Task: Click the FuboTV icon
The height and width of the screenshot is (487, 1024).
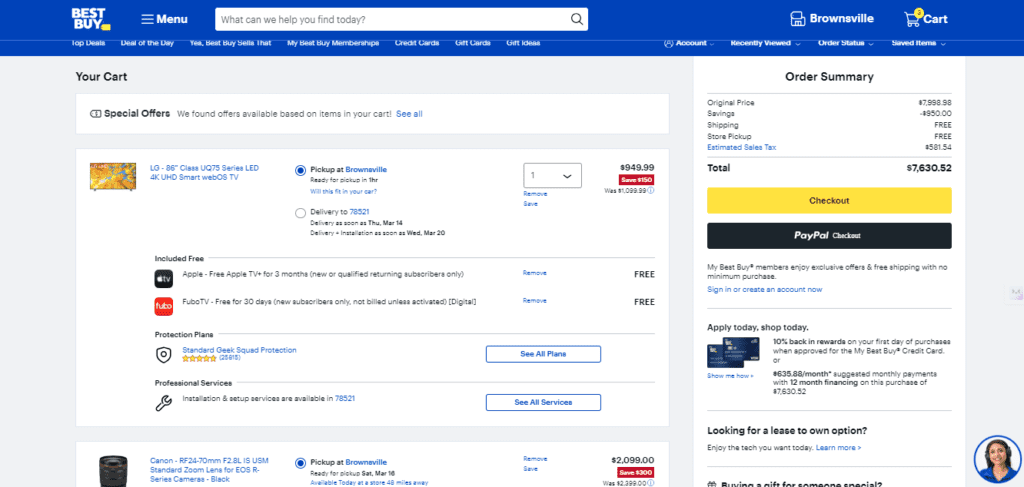Action: tap(164, 306)
